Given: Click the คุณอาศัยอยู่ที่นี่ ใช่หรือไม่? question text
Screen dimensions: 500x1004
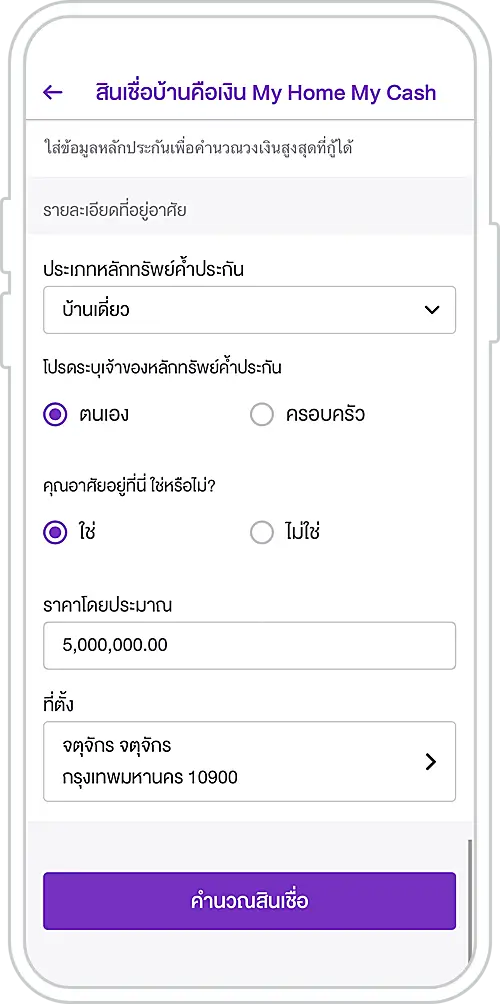Looking at the screenshot, I should [x=129, y=485].
